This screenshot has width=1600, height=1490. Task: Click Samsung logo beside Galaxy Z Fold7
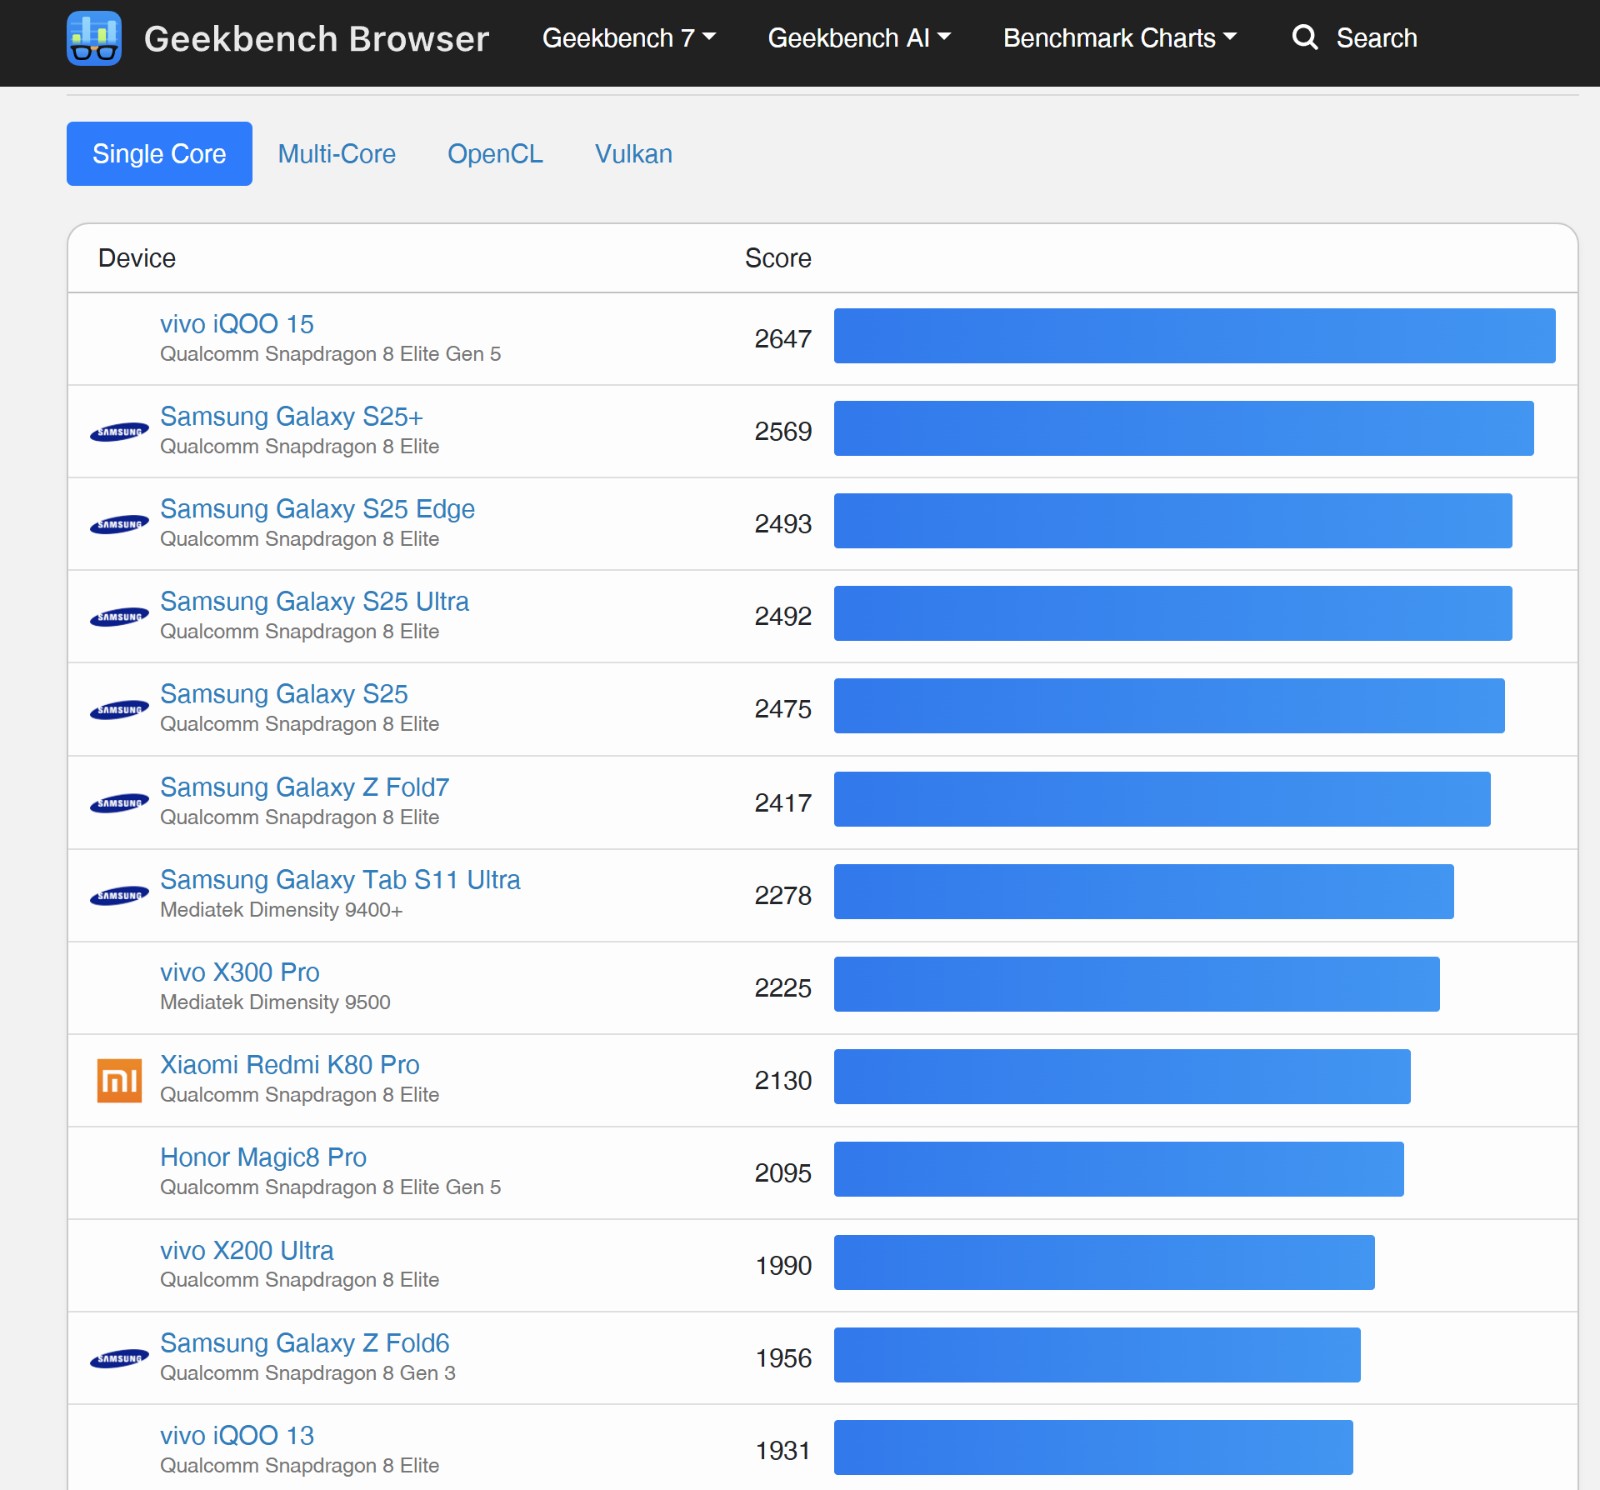pyautogui.click(x=119, y=803)
